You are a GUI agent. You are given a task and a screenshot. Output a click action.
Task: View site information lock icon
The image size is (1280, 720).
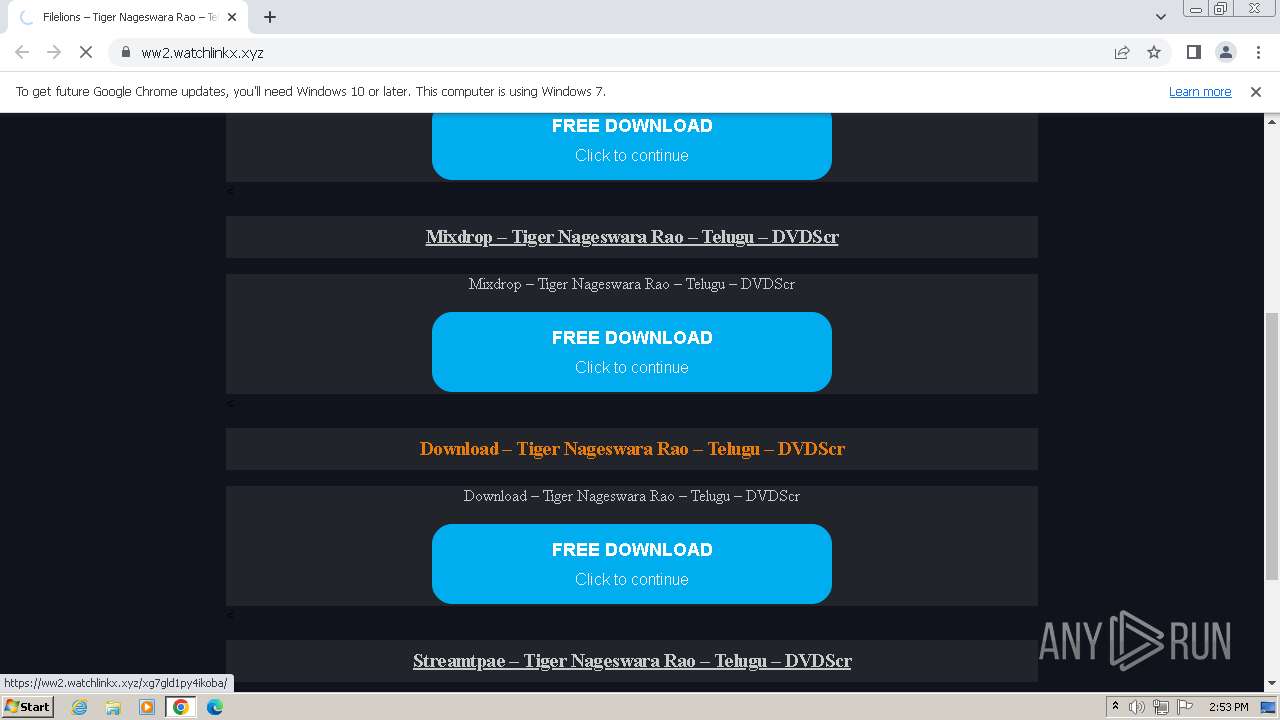[x=125, y=52]
